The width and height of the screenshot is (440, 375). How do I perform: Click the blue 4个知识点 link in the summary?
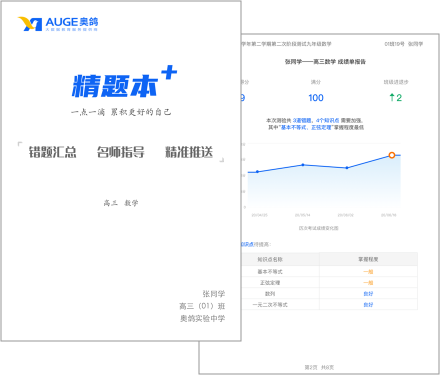[x=327, y=120]
